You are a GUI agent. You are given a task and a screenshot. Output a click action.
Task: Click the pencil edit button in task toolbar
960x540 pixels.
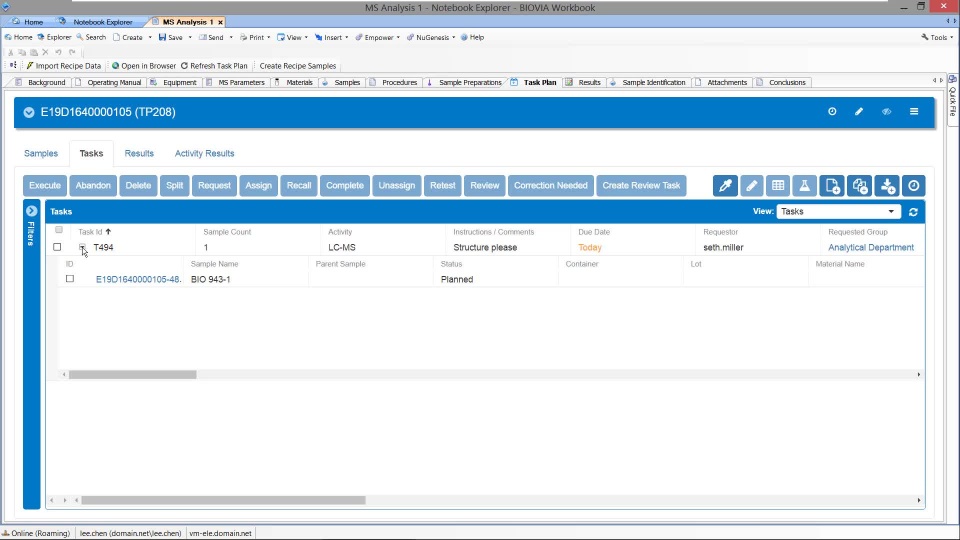pyautogui.click(x=751, y=186)
